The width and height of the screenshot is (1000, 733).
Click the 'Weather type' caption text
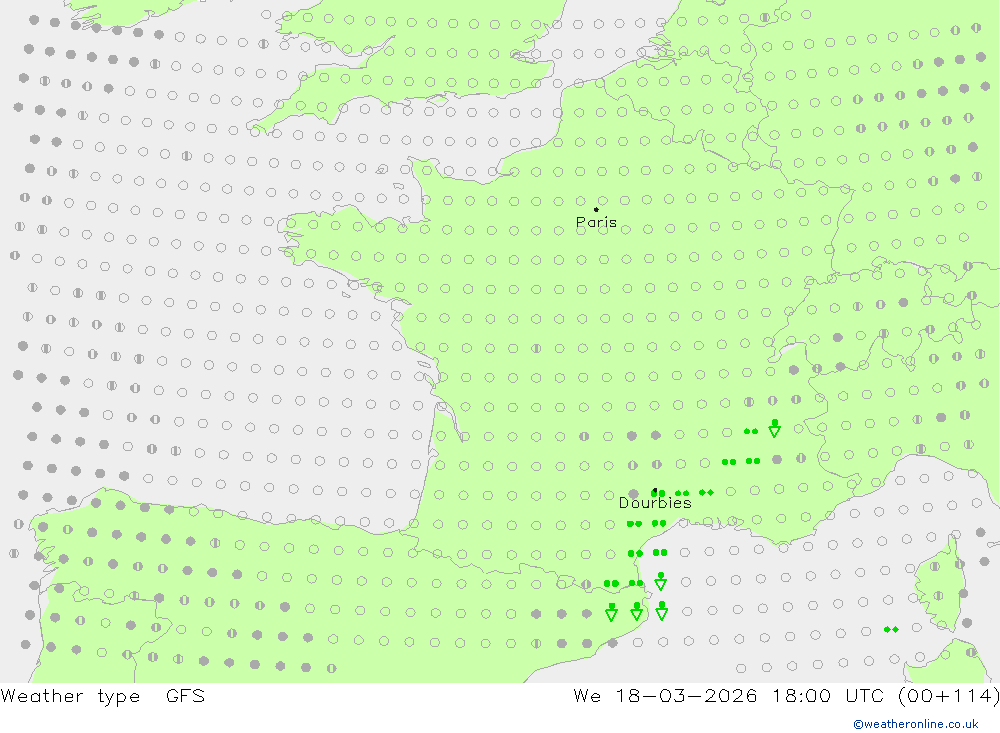click(70, 696)
